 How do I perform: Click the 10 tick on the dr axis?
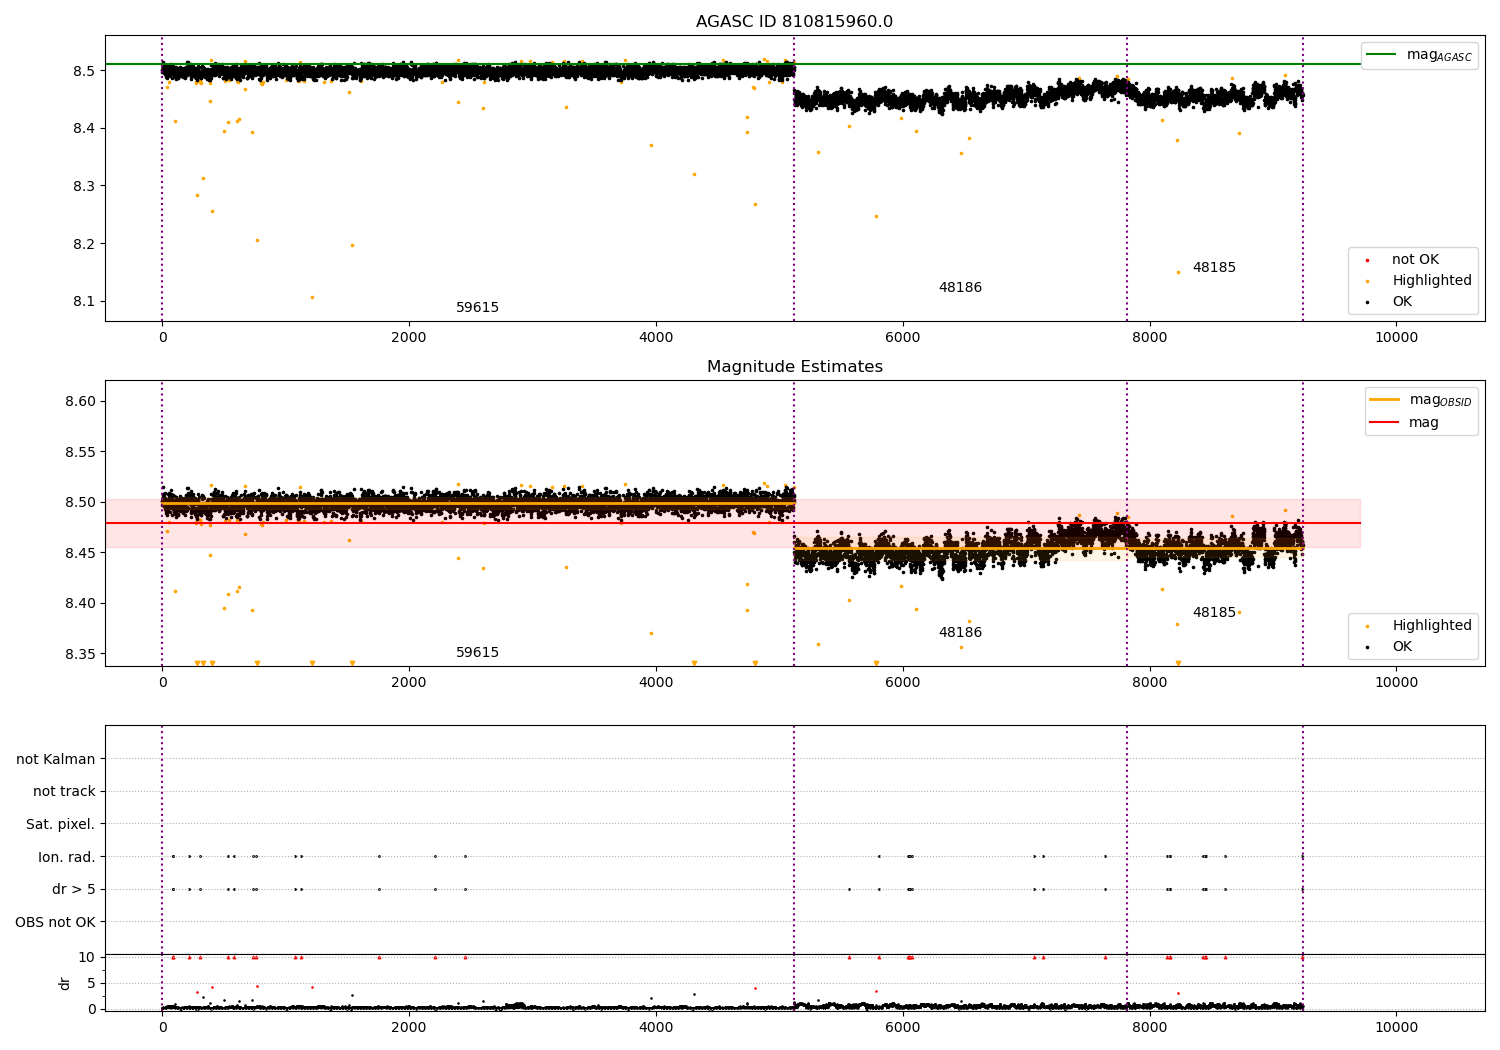87,958
